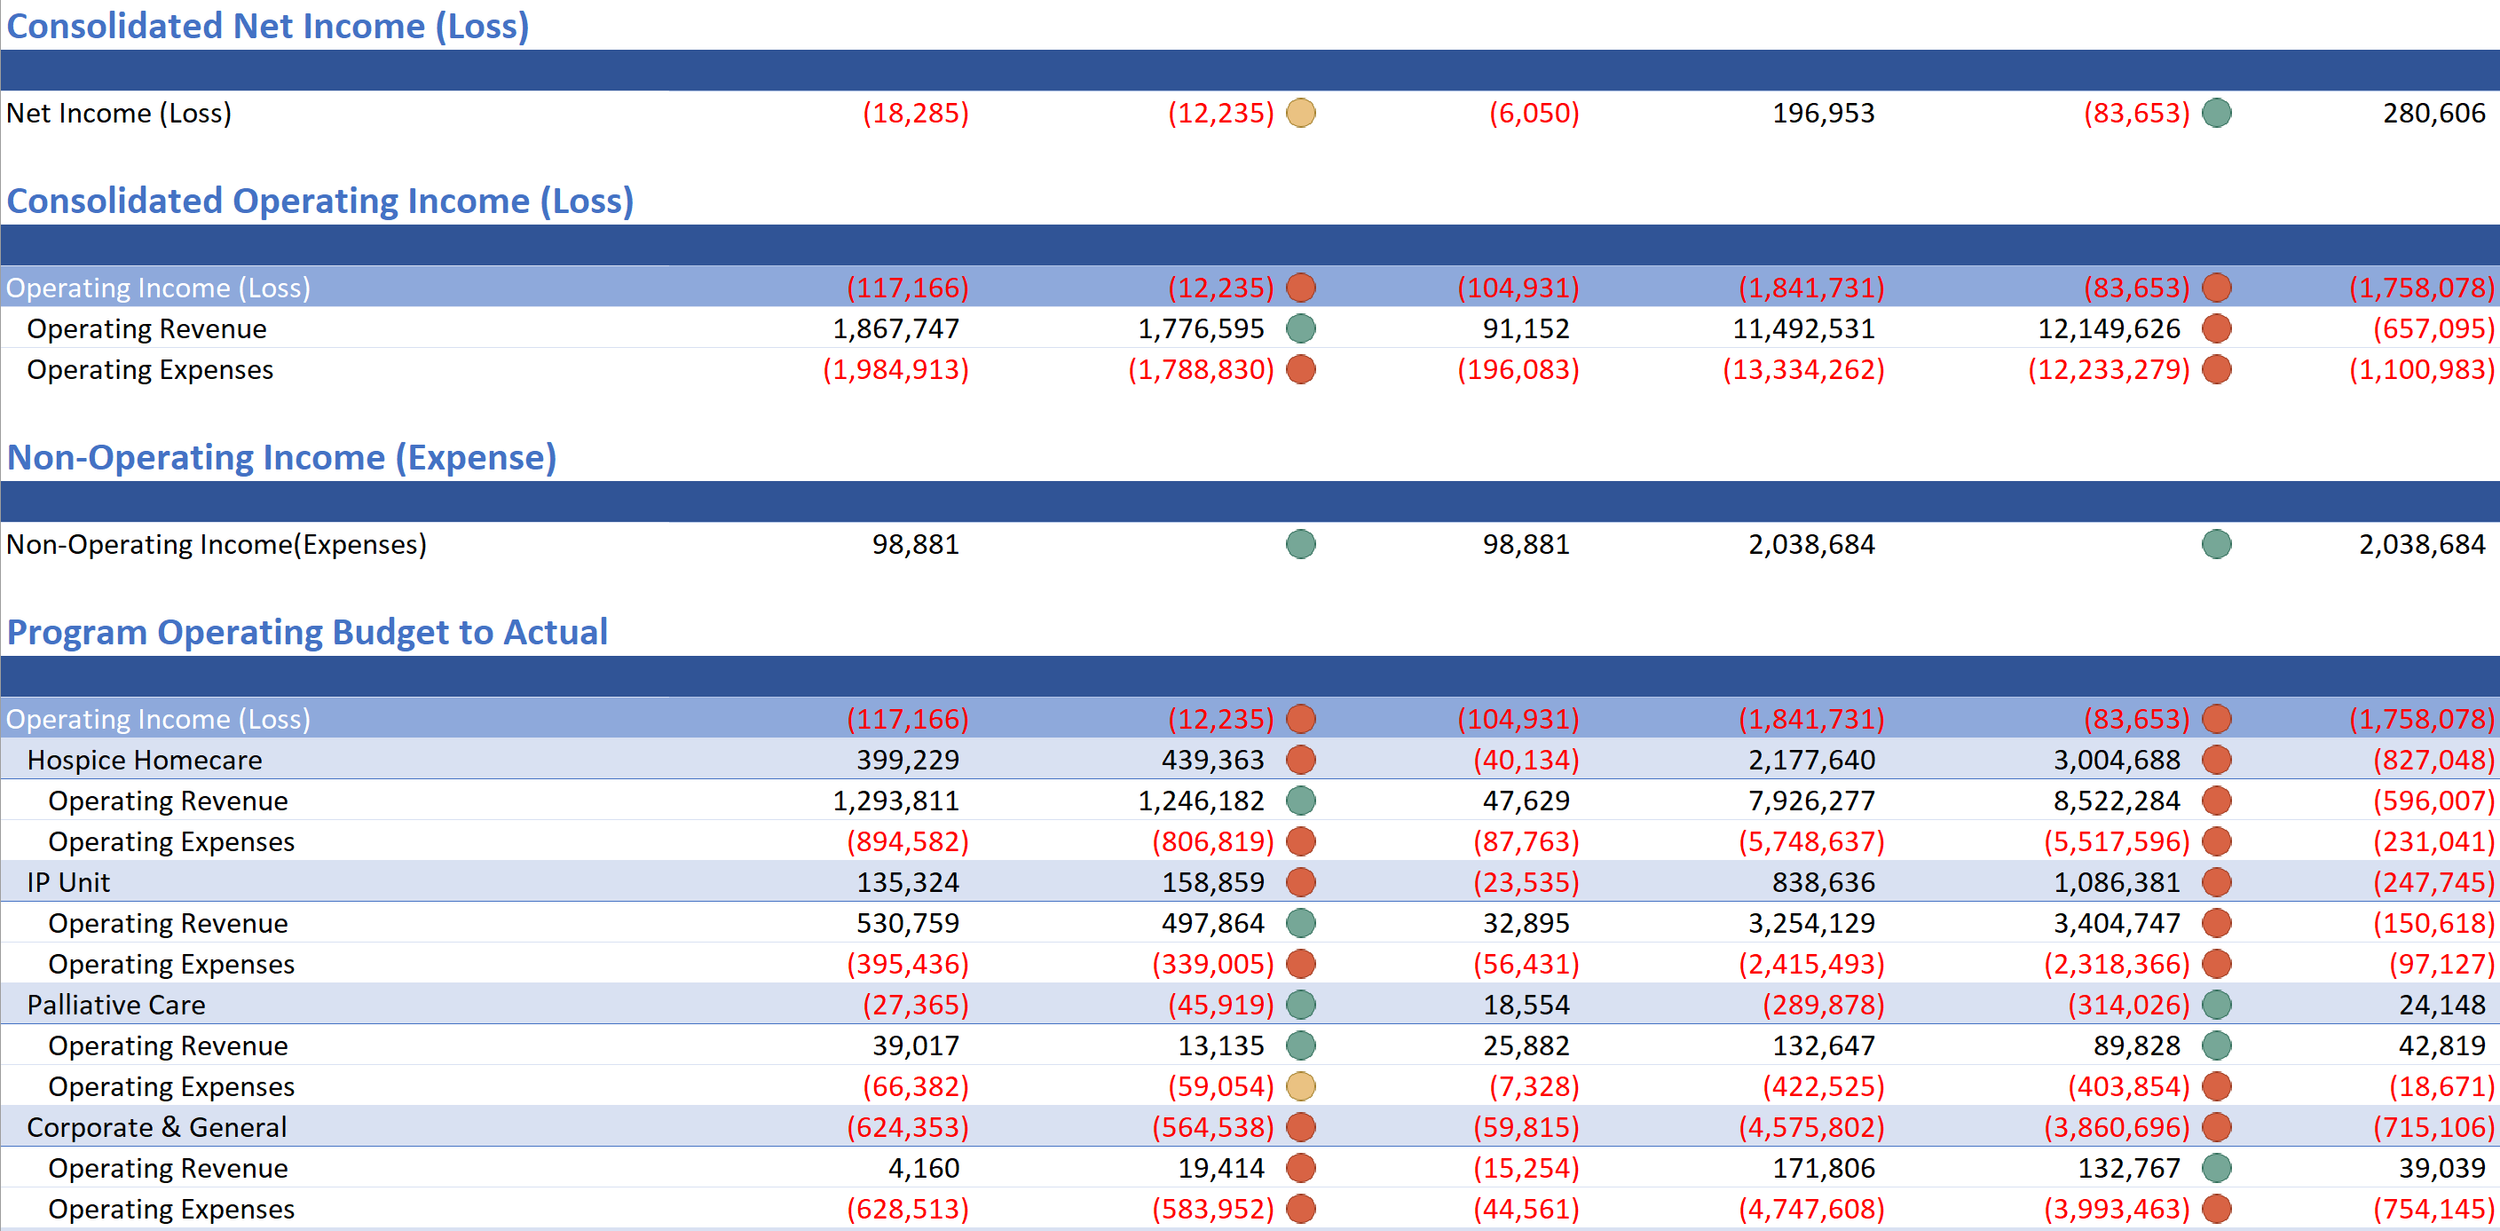Click the Net Income value 196,953

coord(1823,113)
